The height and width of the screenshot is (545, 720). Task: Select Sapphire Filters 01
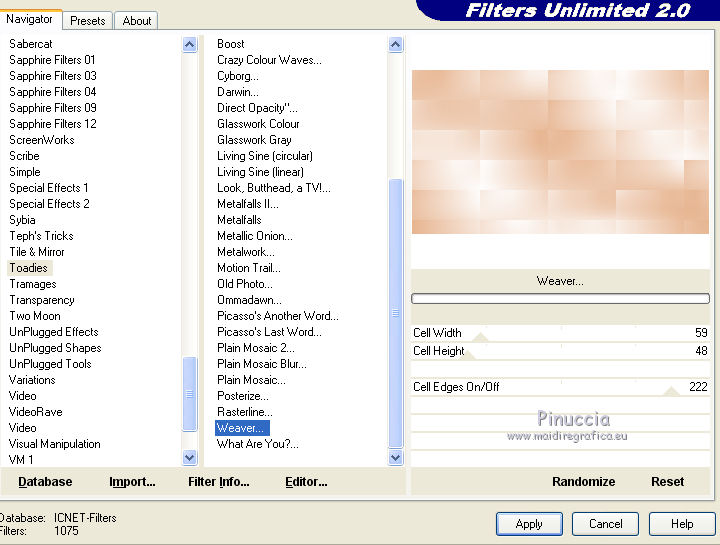click(52, 60)
